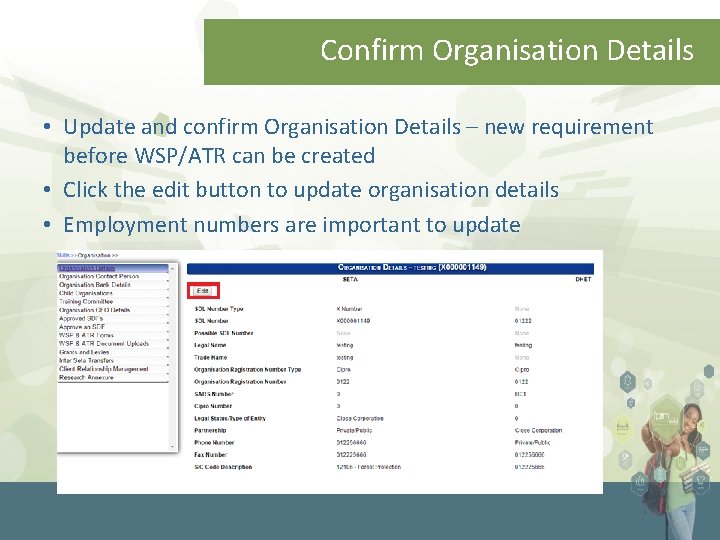The width and height of the screenshot is (720, 540).
Task: Click the Phone Number field label
Action: tap(214, 443)
